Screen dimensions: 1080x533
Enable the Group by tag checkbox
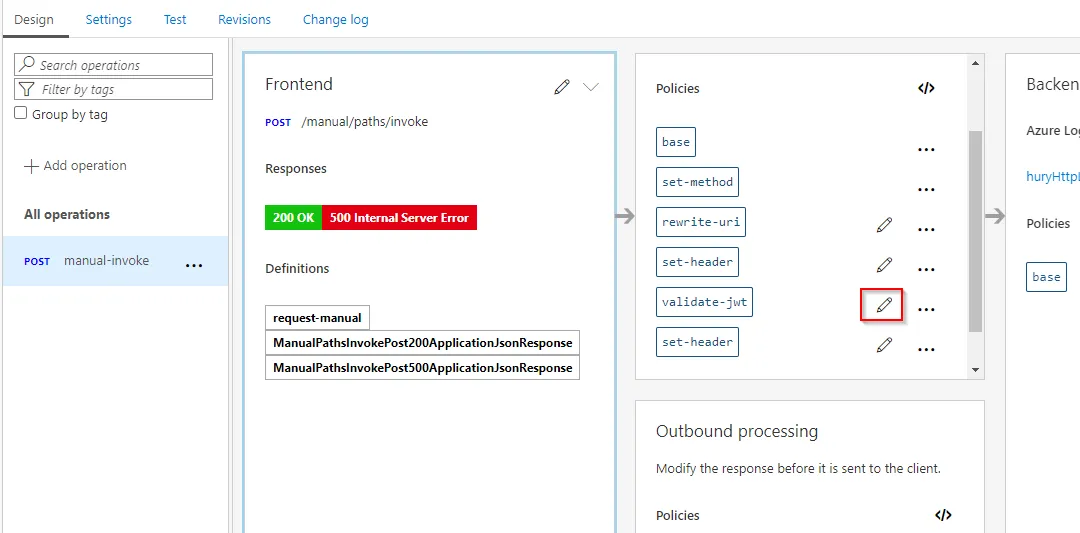coord(21,114)
